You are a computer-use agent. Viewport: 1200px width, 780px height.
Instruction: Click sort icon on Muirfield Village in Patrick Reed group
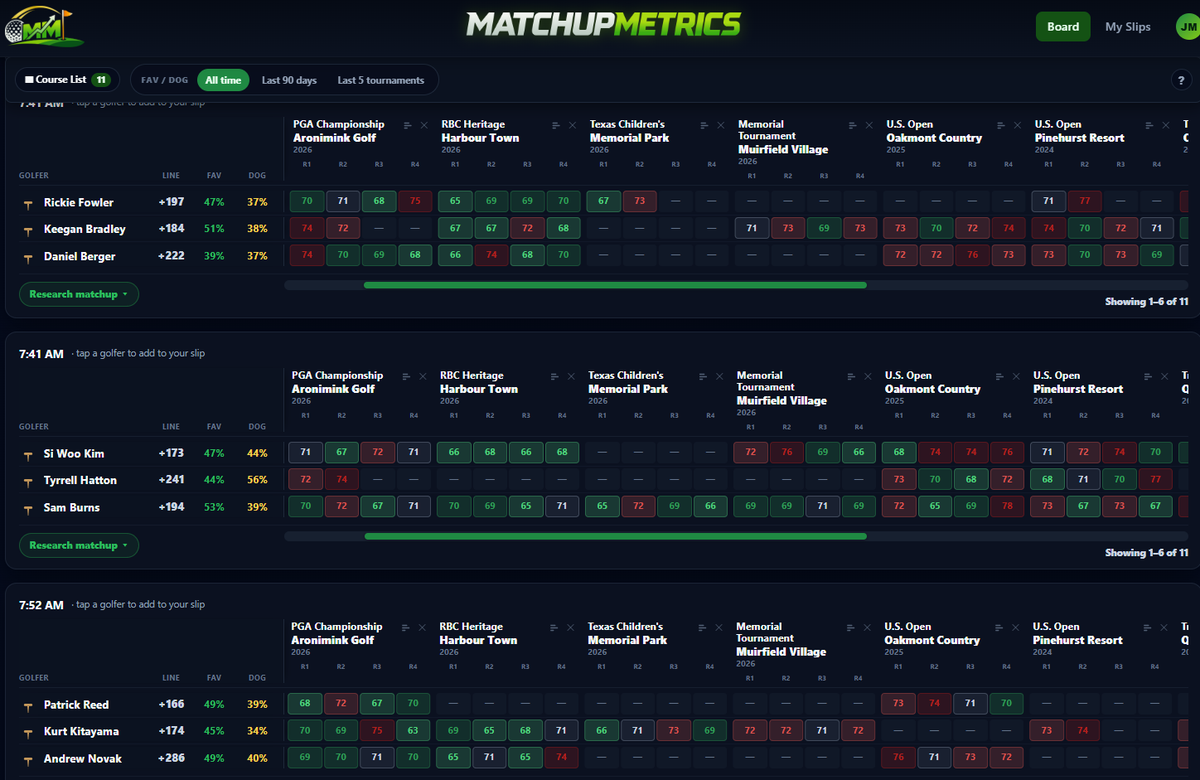[x=852, y=627]
